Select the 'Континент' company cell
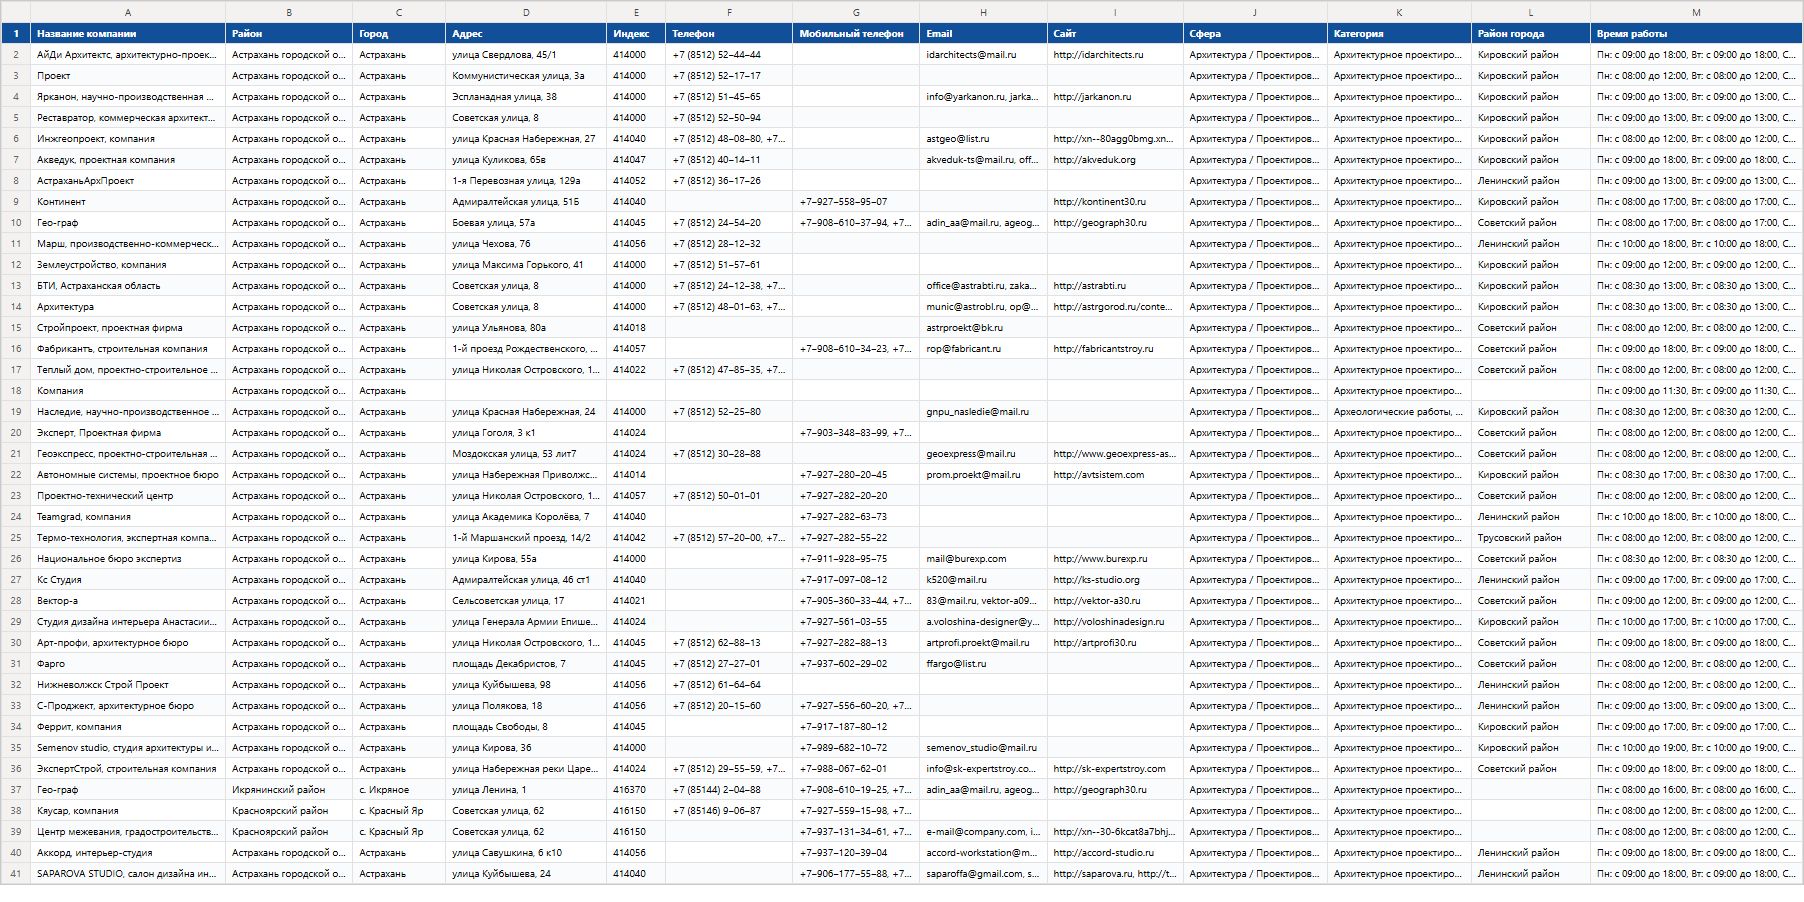The image size is (1804, 902). coord(128,202)
